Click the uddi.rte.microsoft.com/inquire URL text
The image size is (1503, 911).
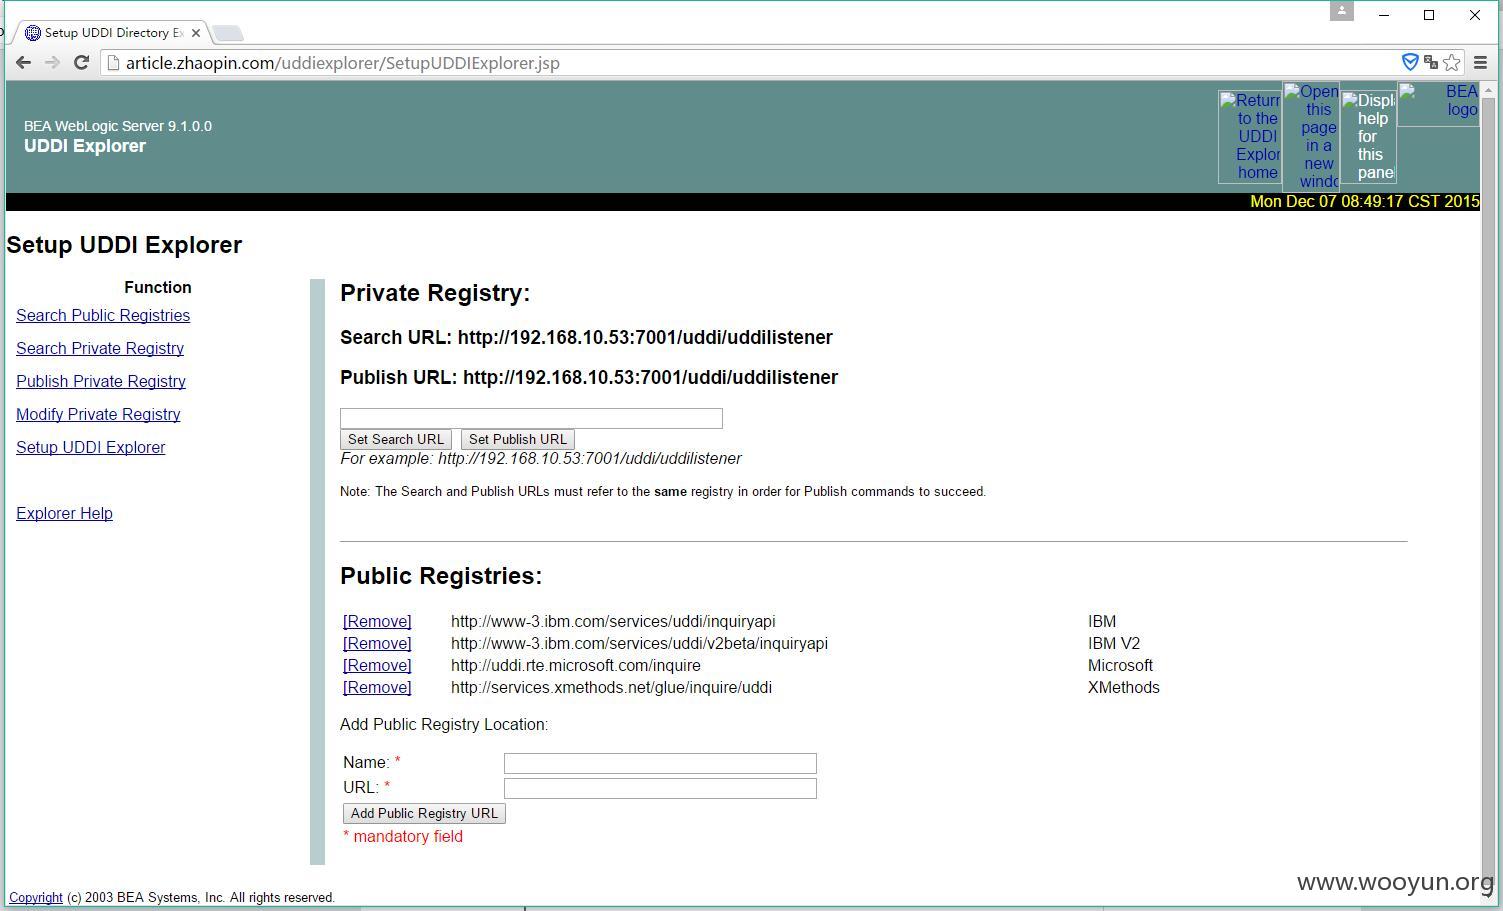click(x=576, y=666)
